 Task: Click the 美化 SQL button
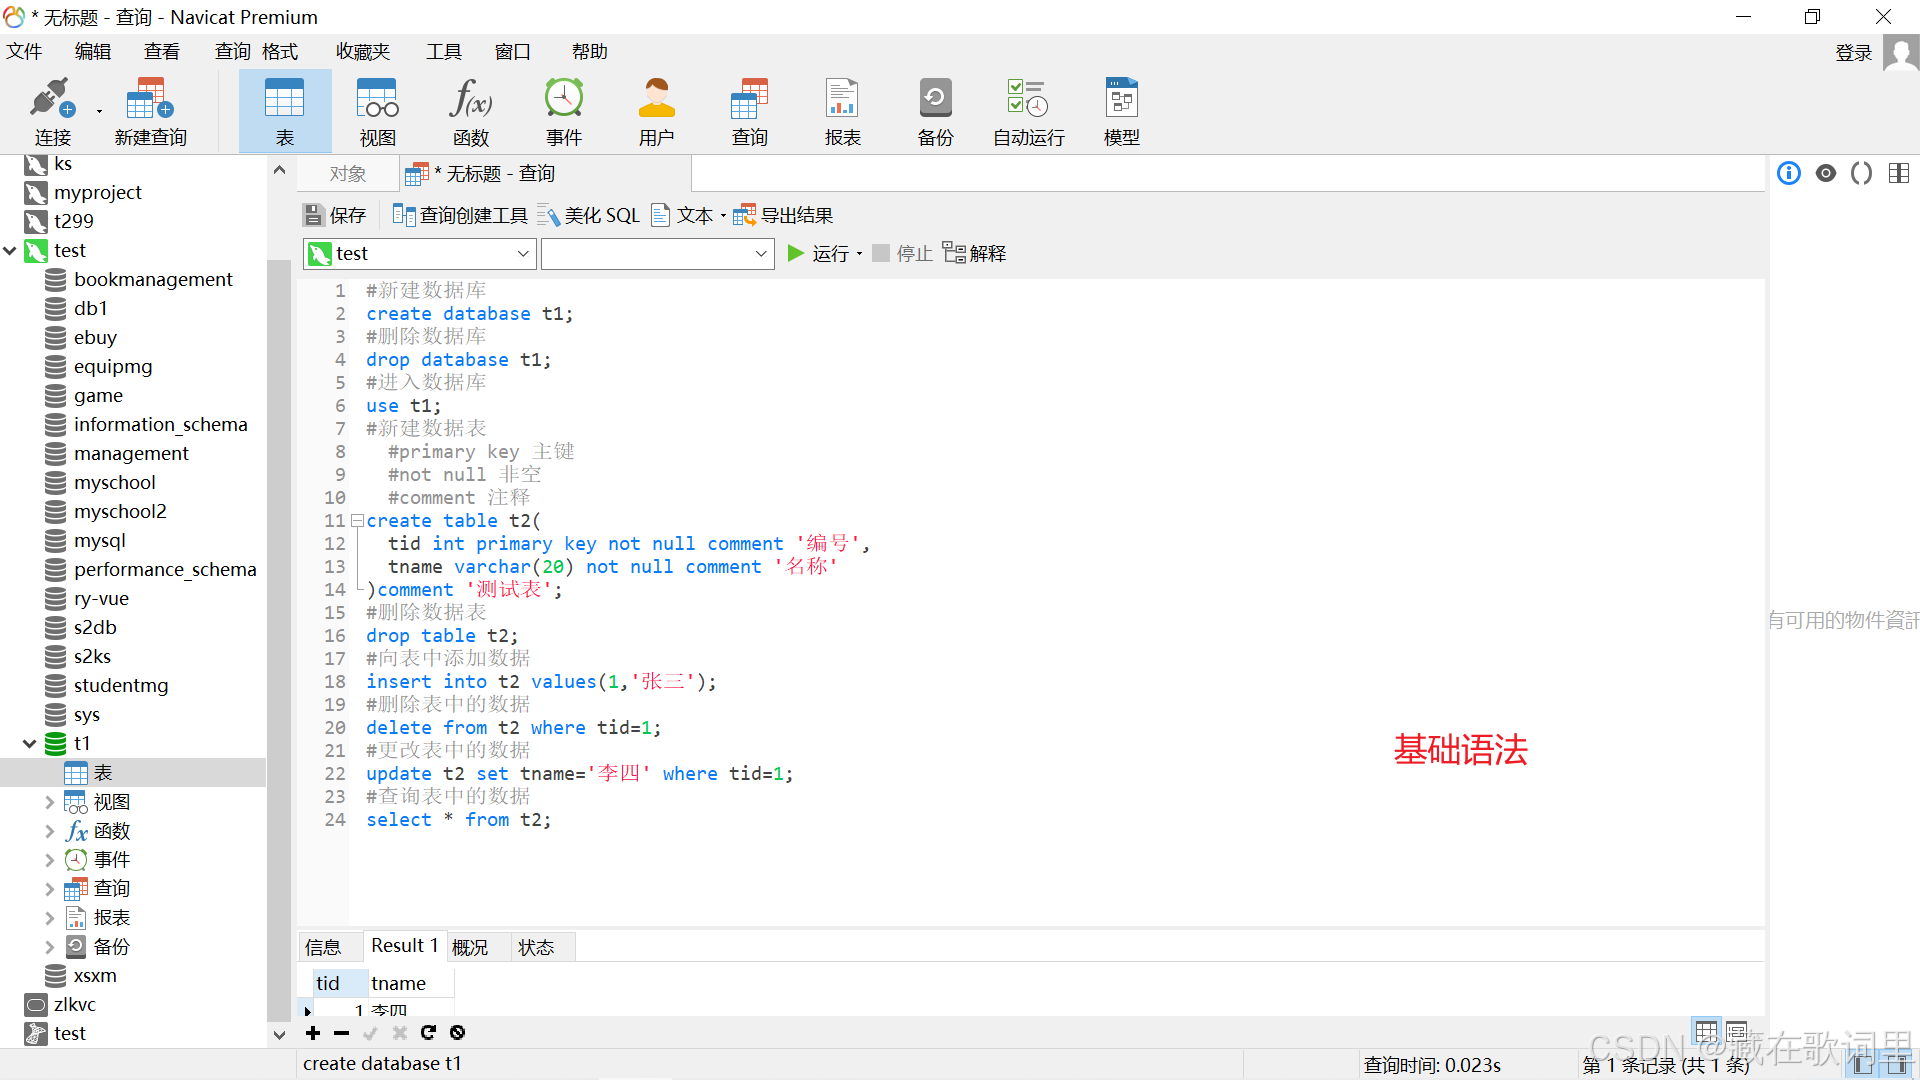(x=589, y=215)
